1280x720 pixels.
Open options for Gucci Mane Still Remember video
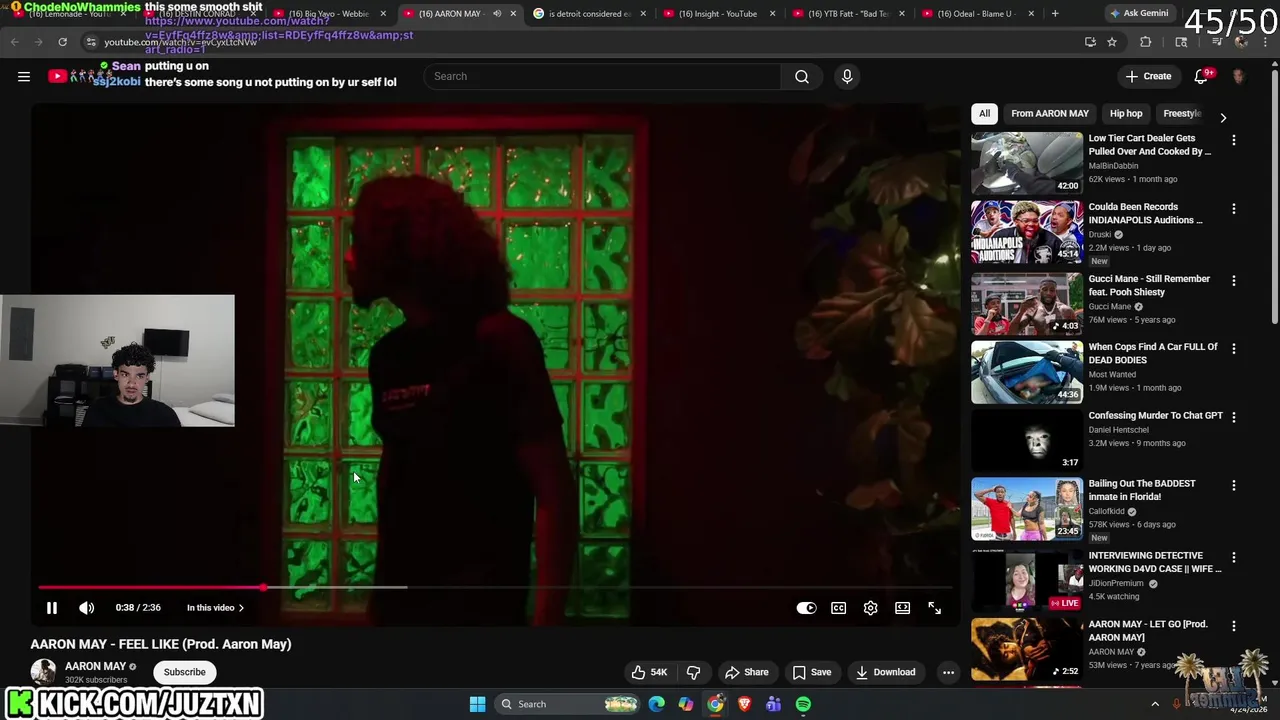(1234, 281)
